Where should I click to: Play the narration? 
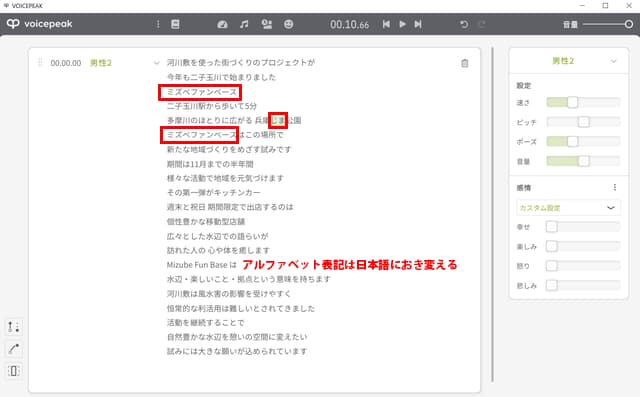point(402,24)
